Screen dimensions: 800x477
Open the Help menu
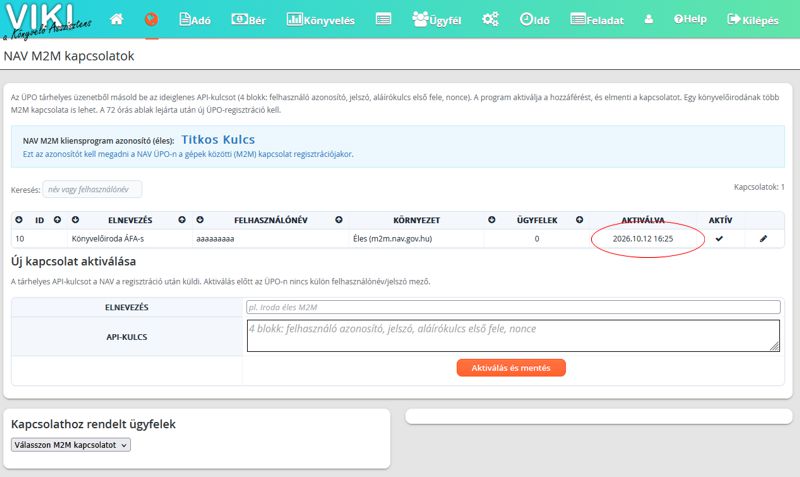690,19
